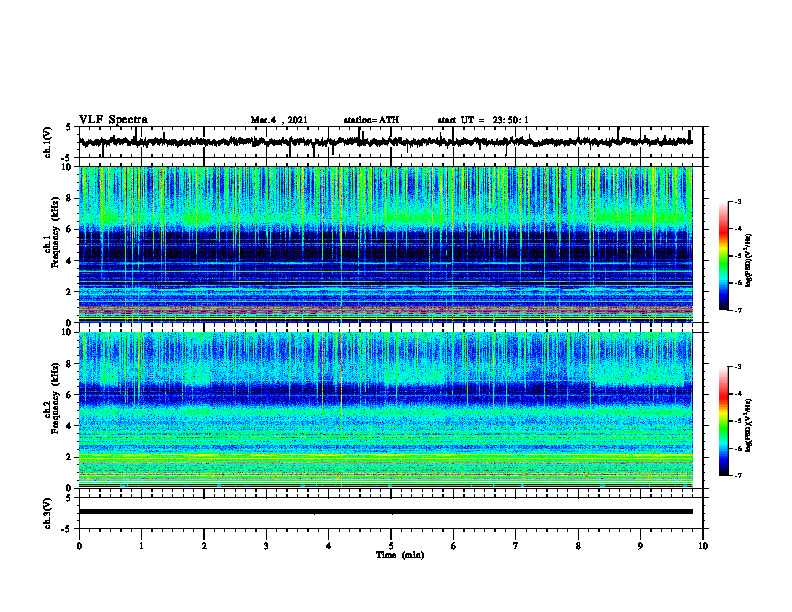Click the ch.2 spectrogram color bar
The height and width of the screenshot is (612, 792).
click(723, 421)
